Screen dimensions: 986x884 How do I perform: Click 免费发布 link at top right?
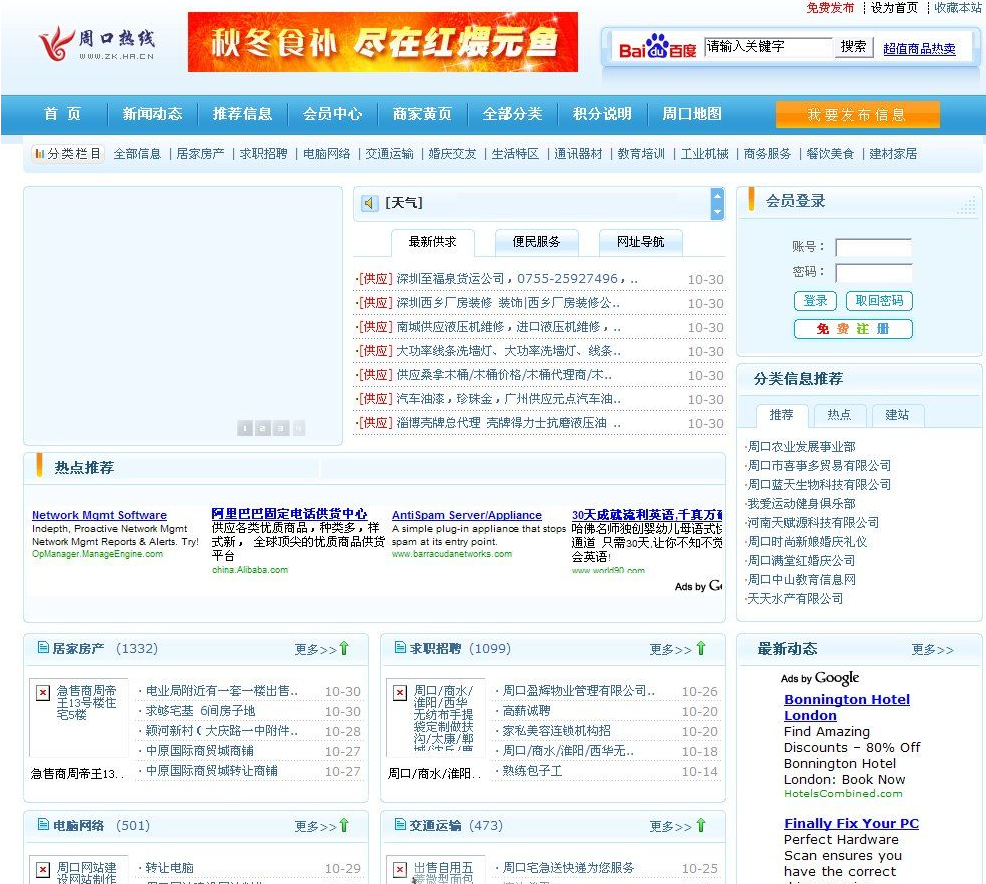coord(830,8)
